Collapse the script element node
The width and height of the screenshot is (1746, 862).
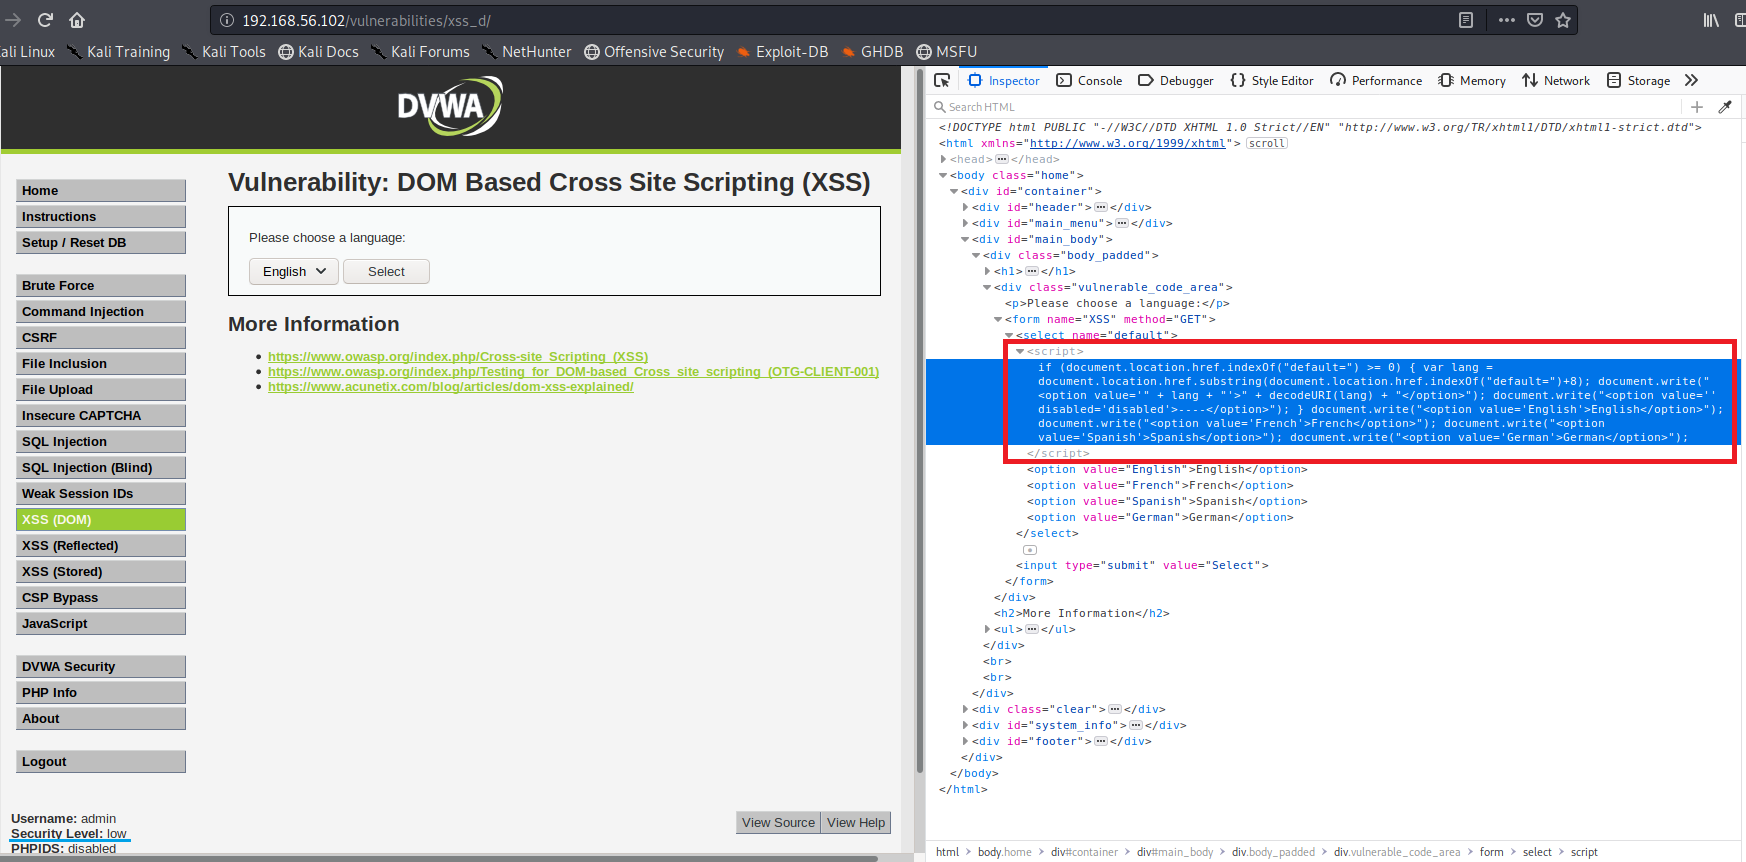tap(1020, 351)
